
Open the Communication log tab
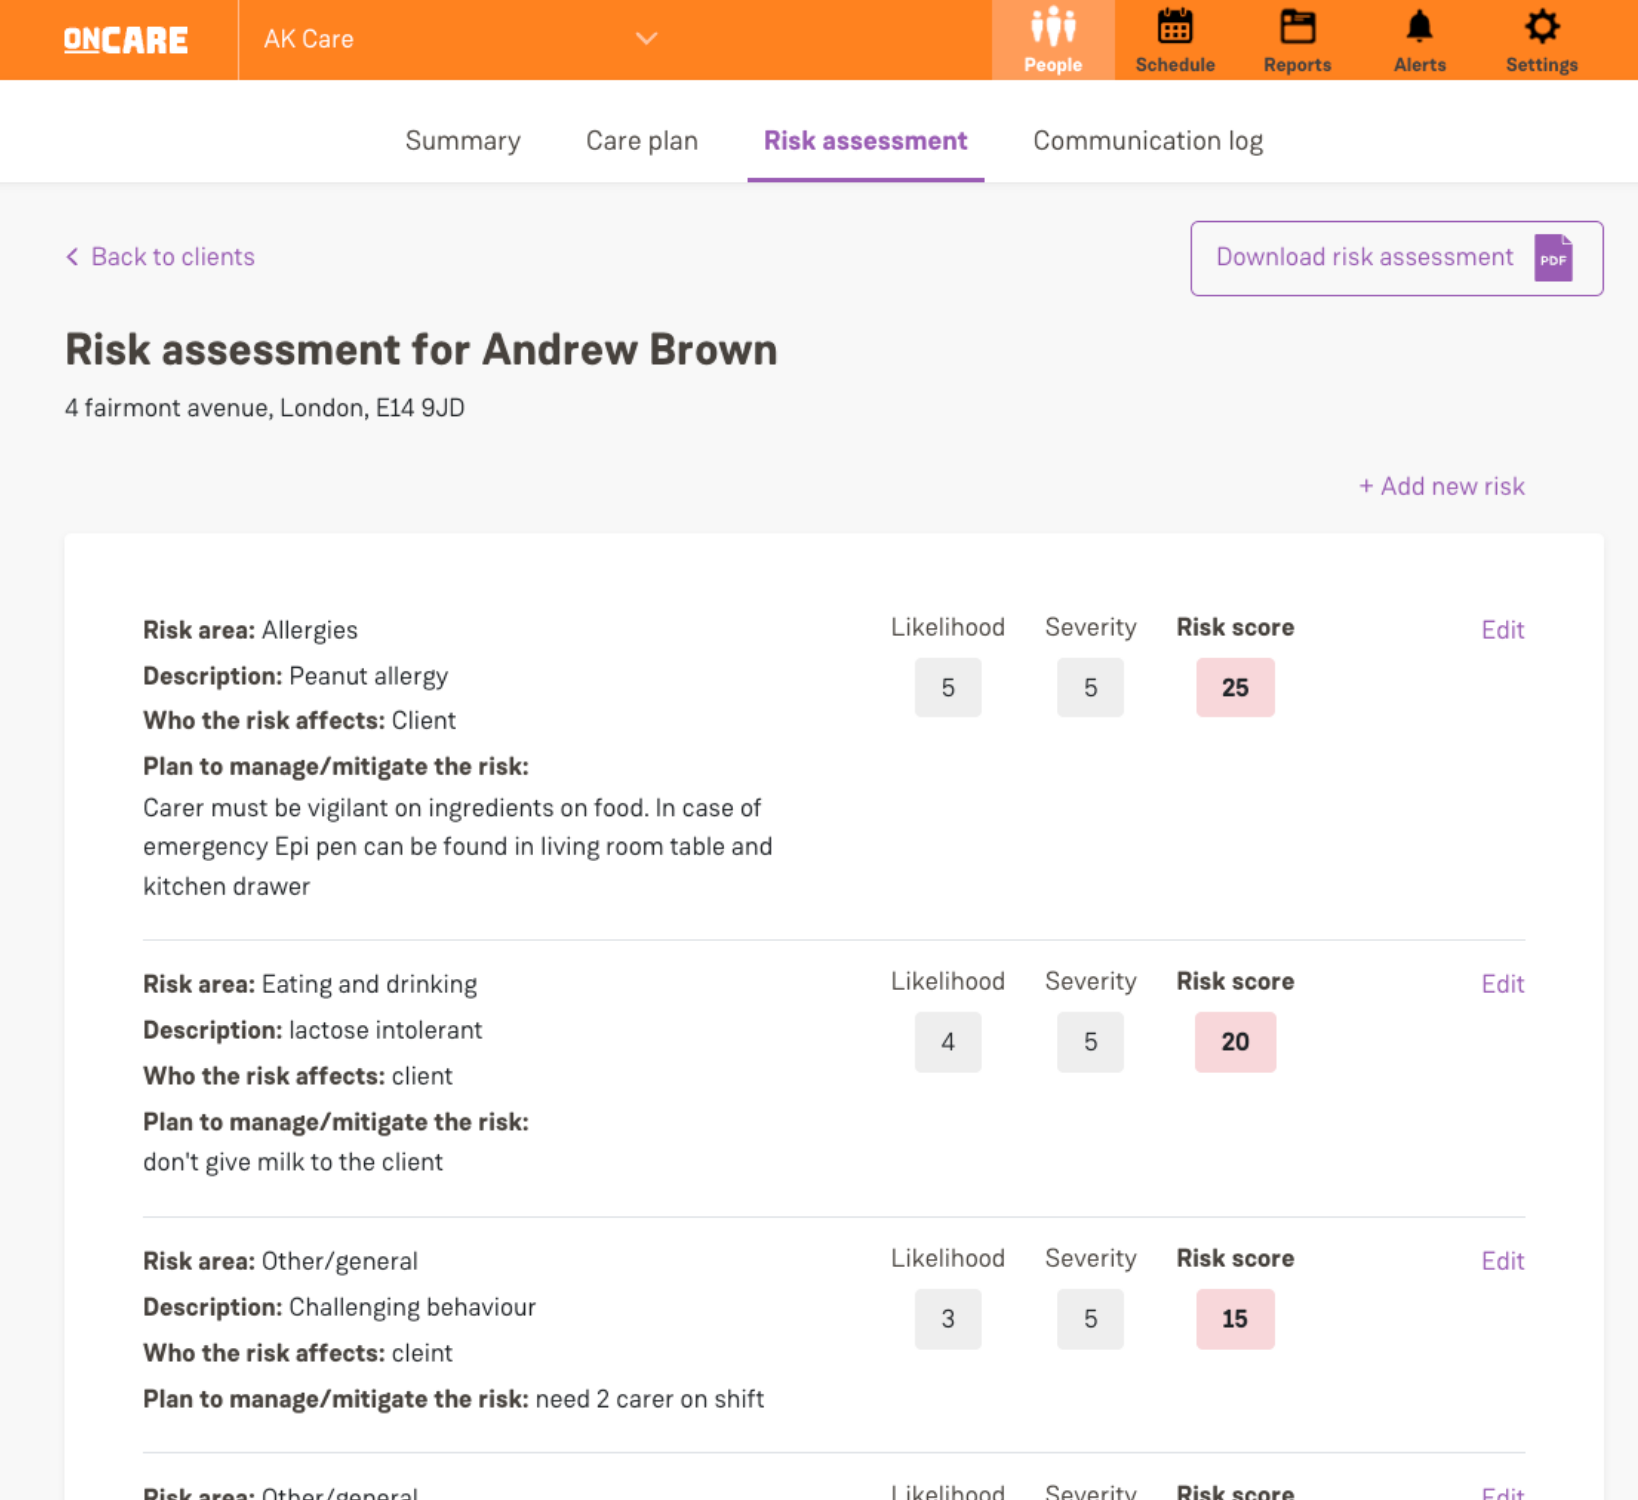coord(1147,141)
